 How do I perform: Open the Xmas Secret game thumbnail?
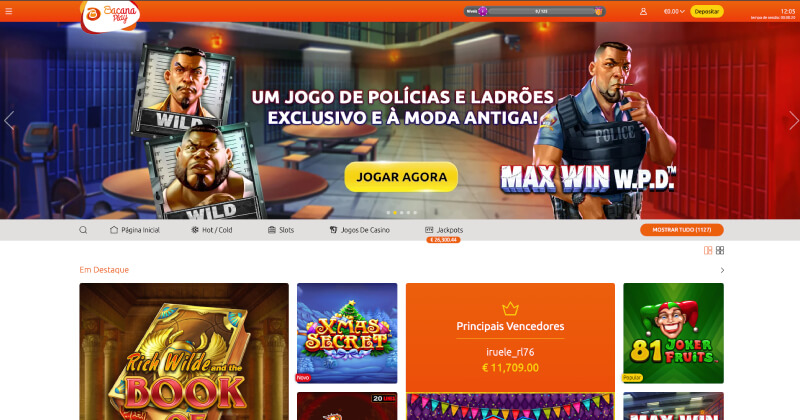347,333
